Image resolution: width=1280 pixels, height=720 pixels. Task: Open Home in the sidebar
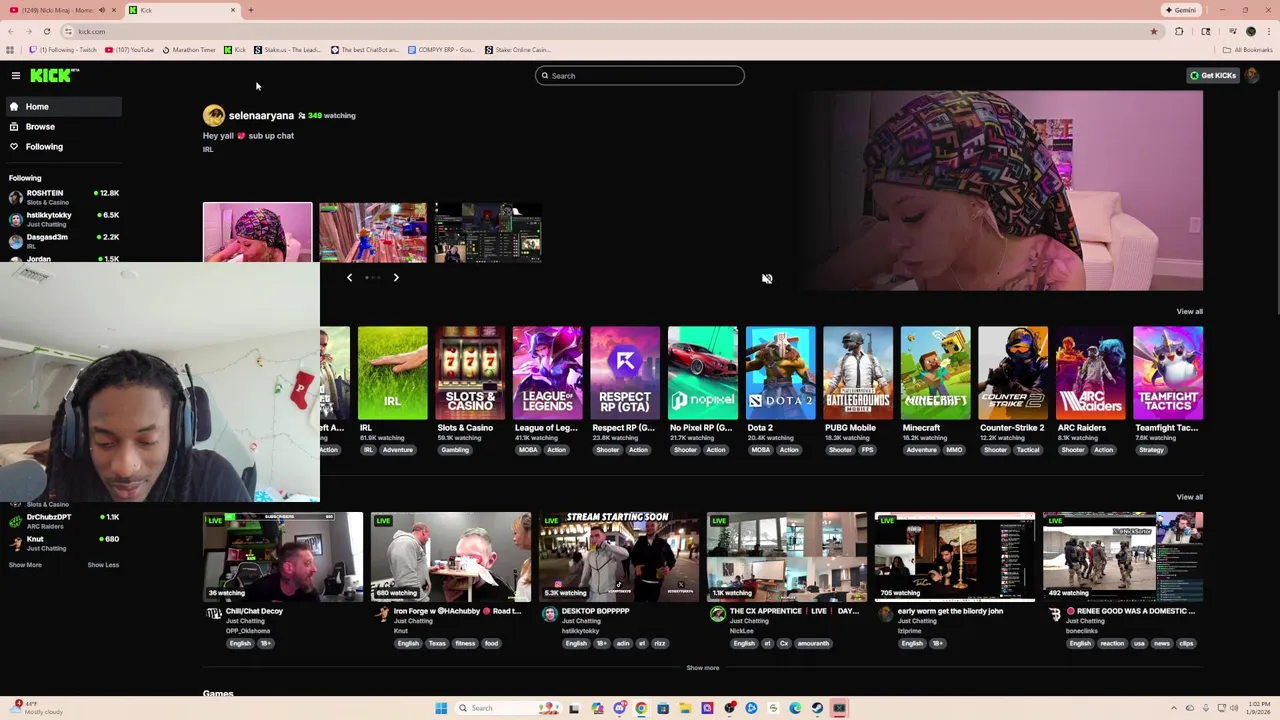[62, 106]
